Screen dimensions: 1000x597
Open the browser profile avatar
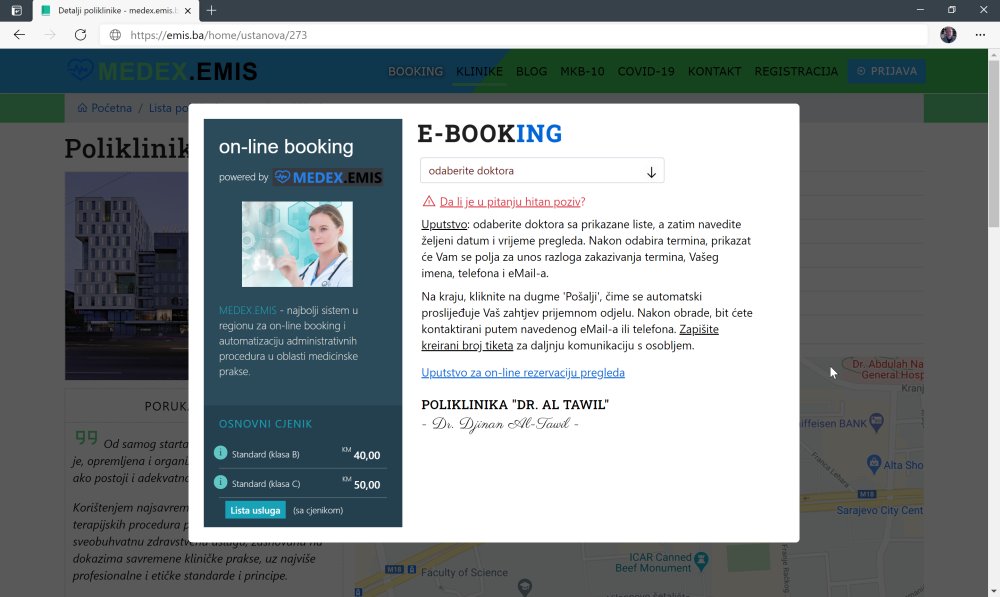pyautogui.click(x=948, y=35)
